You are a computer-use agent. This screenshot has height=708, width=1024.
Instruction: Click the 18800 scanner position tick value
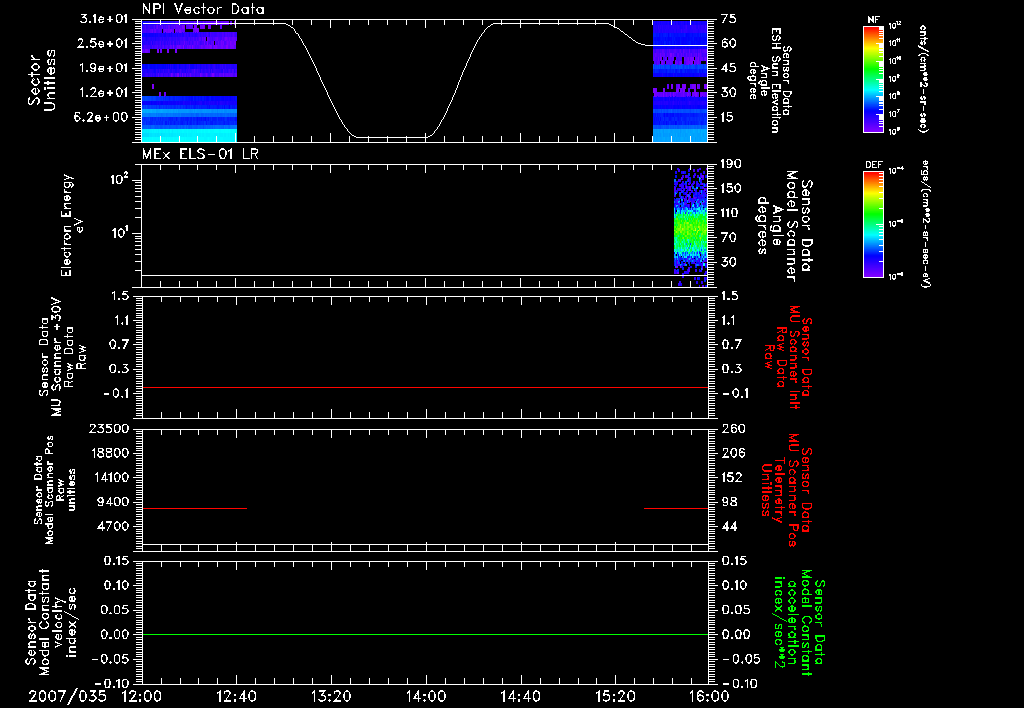[109, 453]
